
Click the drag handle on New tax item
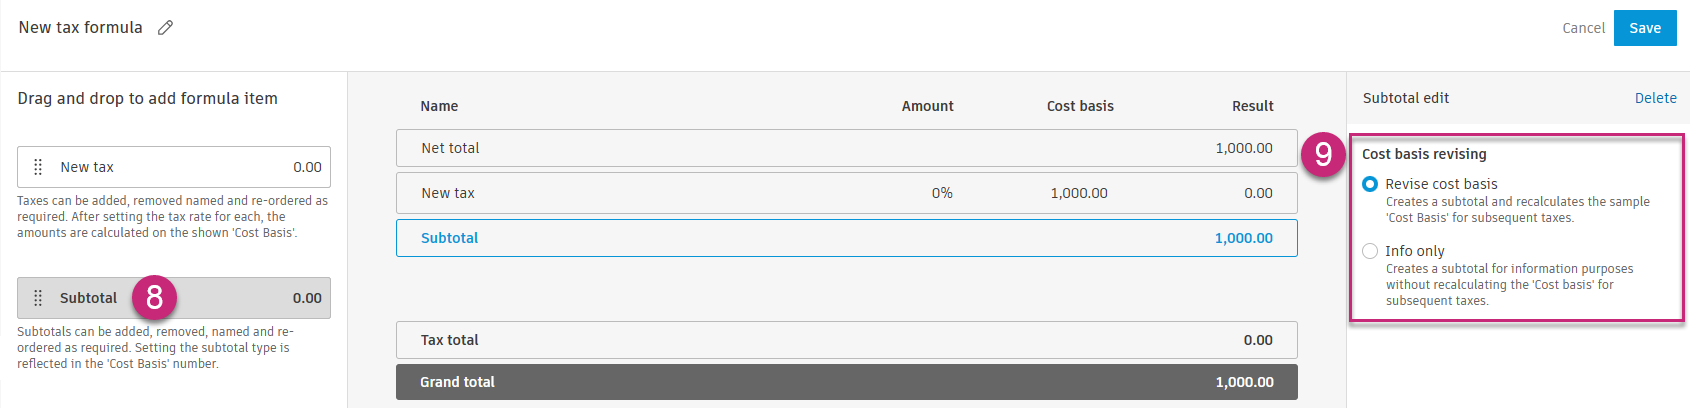pos(38,167)
